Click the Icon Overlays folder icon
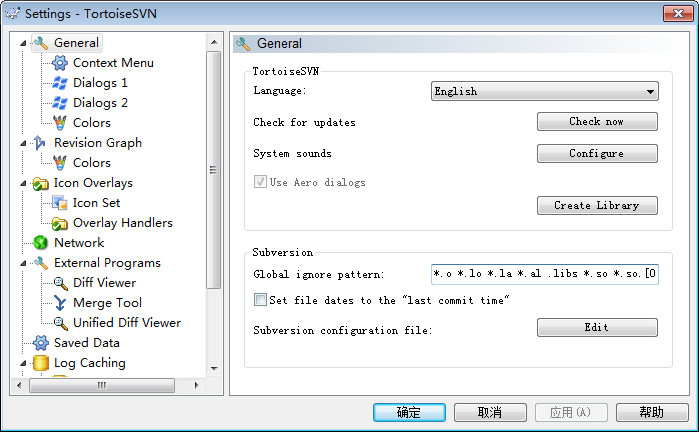 [40, 183]
